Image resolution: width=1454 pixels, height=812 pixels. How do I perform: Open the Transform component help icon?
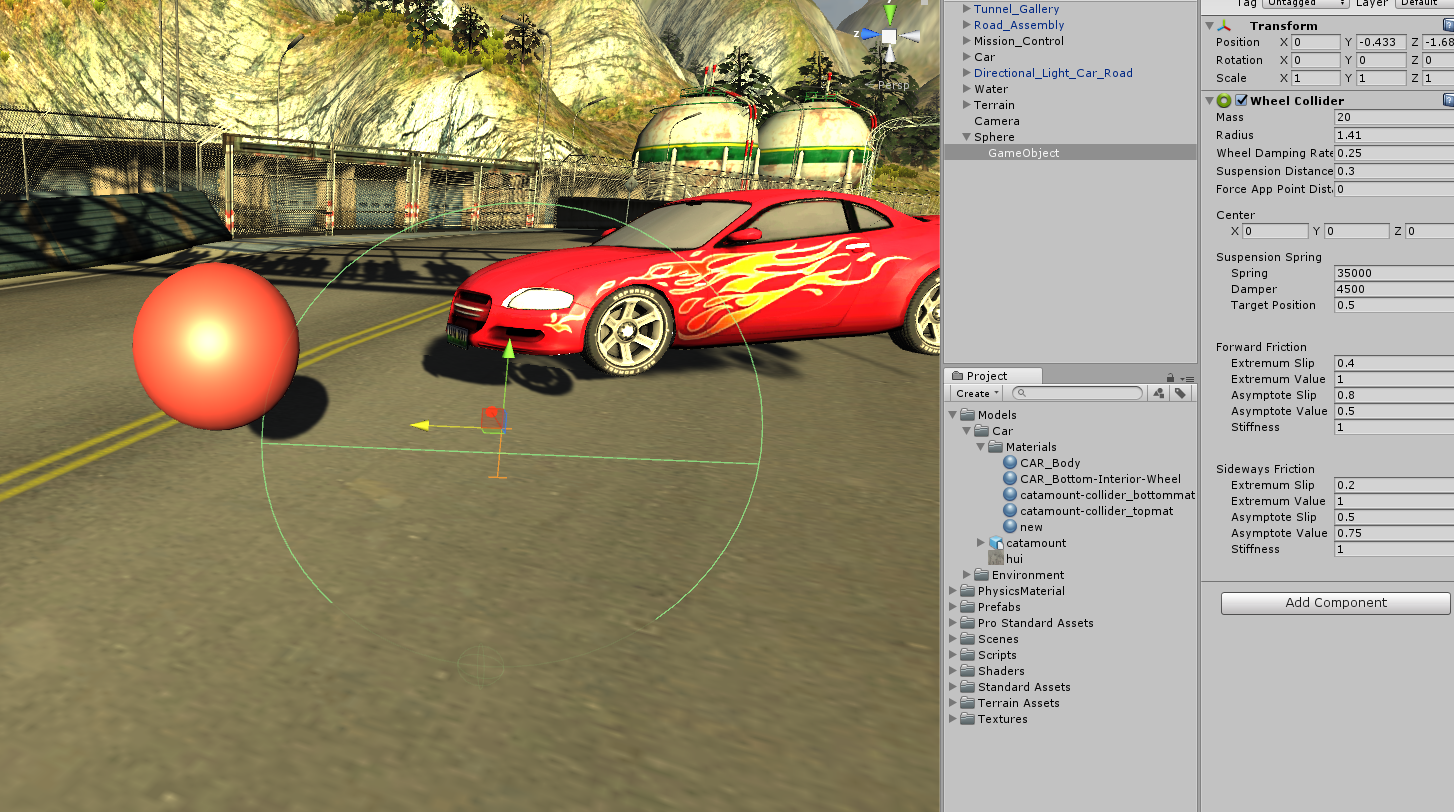[x=1448, y=26]
